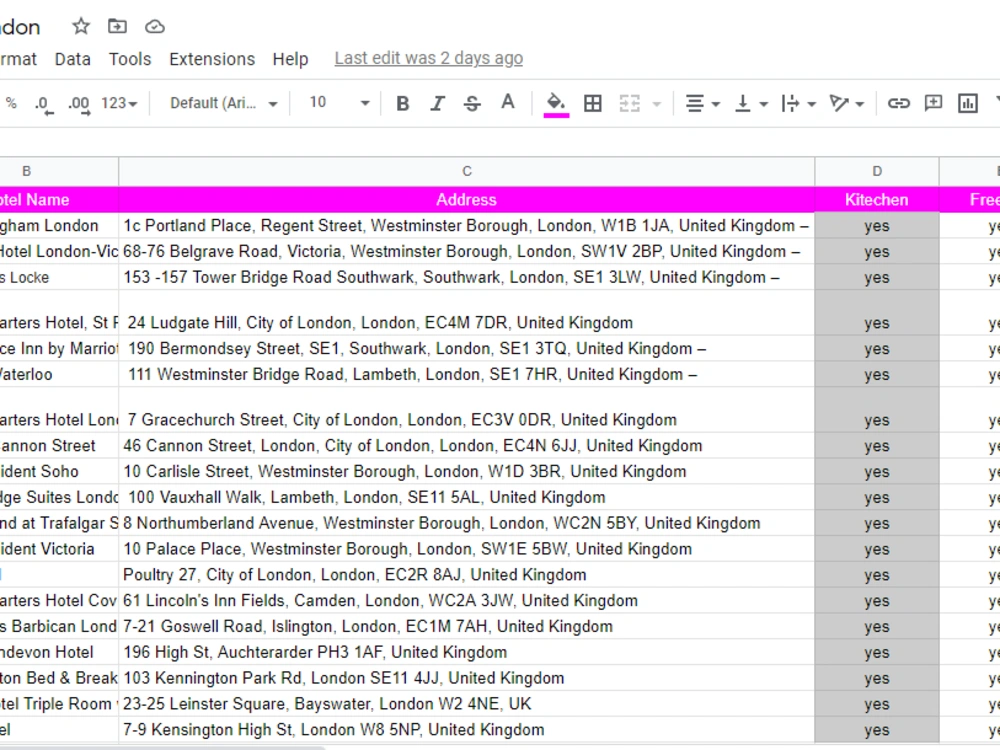Viewport: 1000px width, 750px height.
Task: Insert a comment
Action: pos(933,103)
